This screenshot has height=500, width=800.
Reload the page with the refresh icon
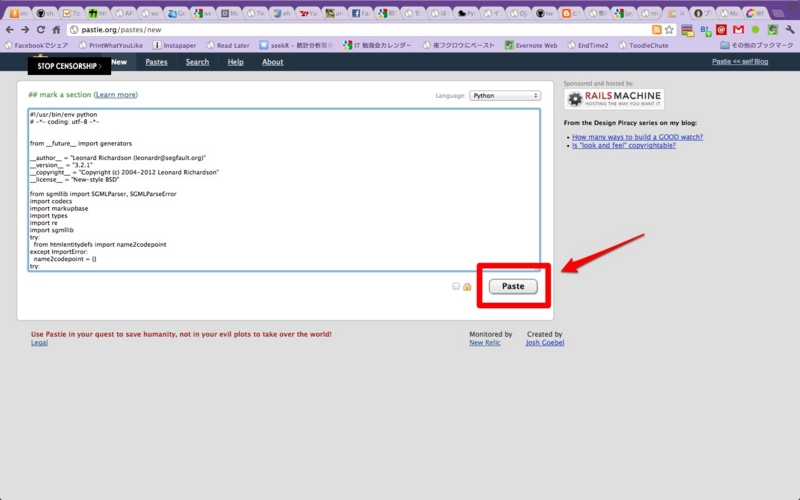41,30
